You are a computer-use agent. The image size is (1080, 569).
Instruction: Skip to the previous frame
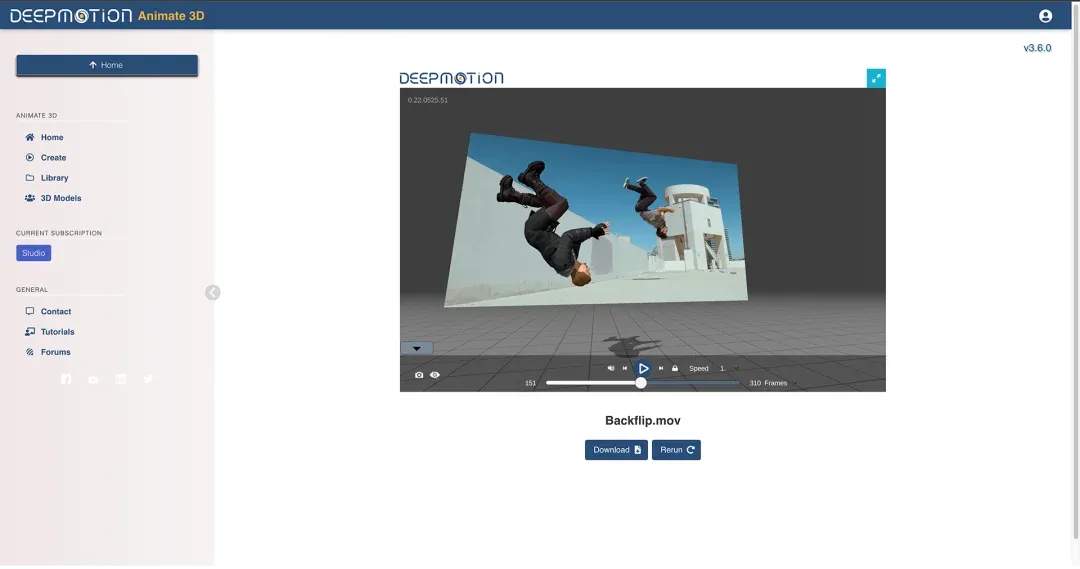[x=625, y=369]
